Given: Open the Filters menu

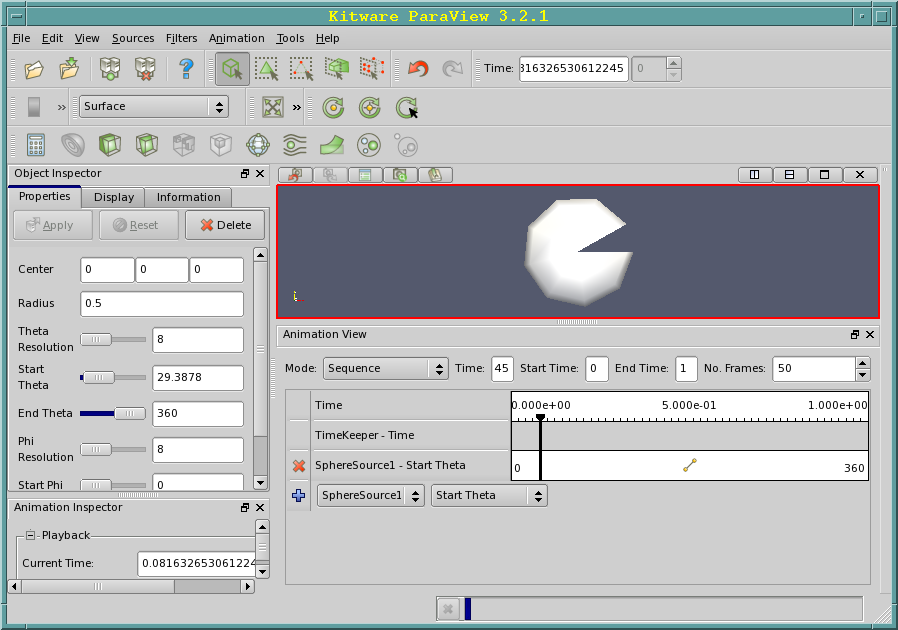Looking at the screenshot, I should (181, 38).
